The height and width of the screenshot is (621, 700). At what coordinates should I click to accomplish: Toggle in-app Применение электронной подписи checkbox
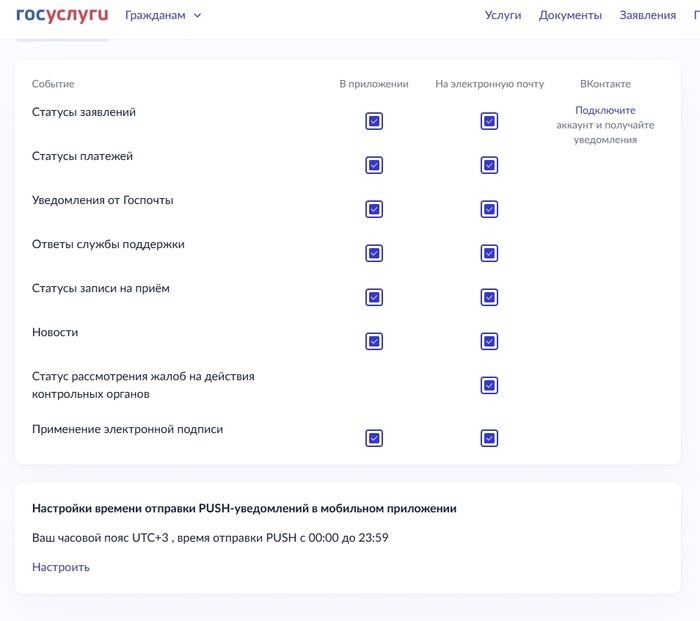coord(374,438)
